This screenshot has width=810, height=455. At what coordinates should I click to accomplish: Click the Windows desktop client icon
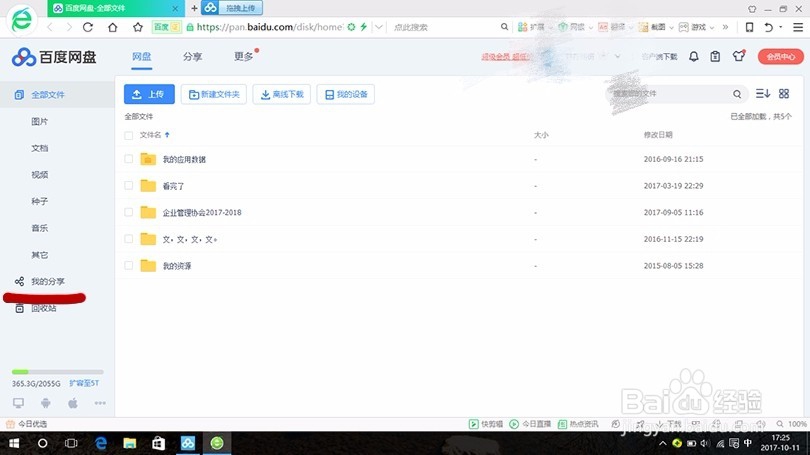click(x=19, y=403)
